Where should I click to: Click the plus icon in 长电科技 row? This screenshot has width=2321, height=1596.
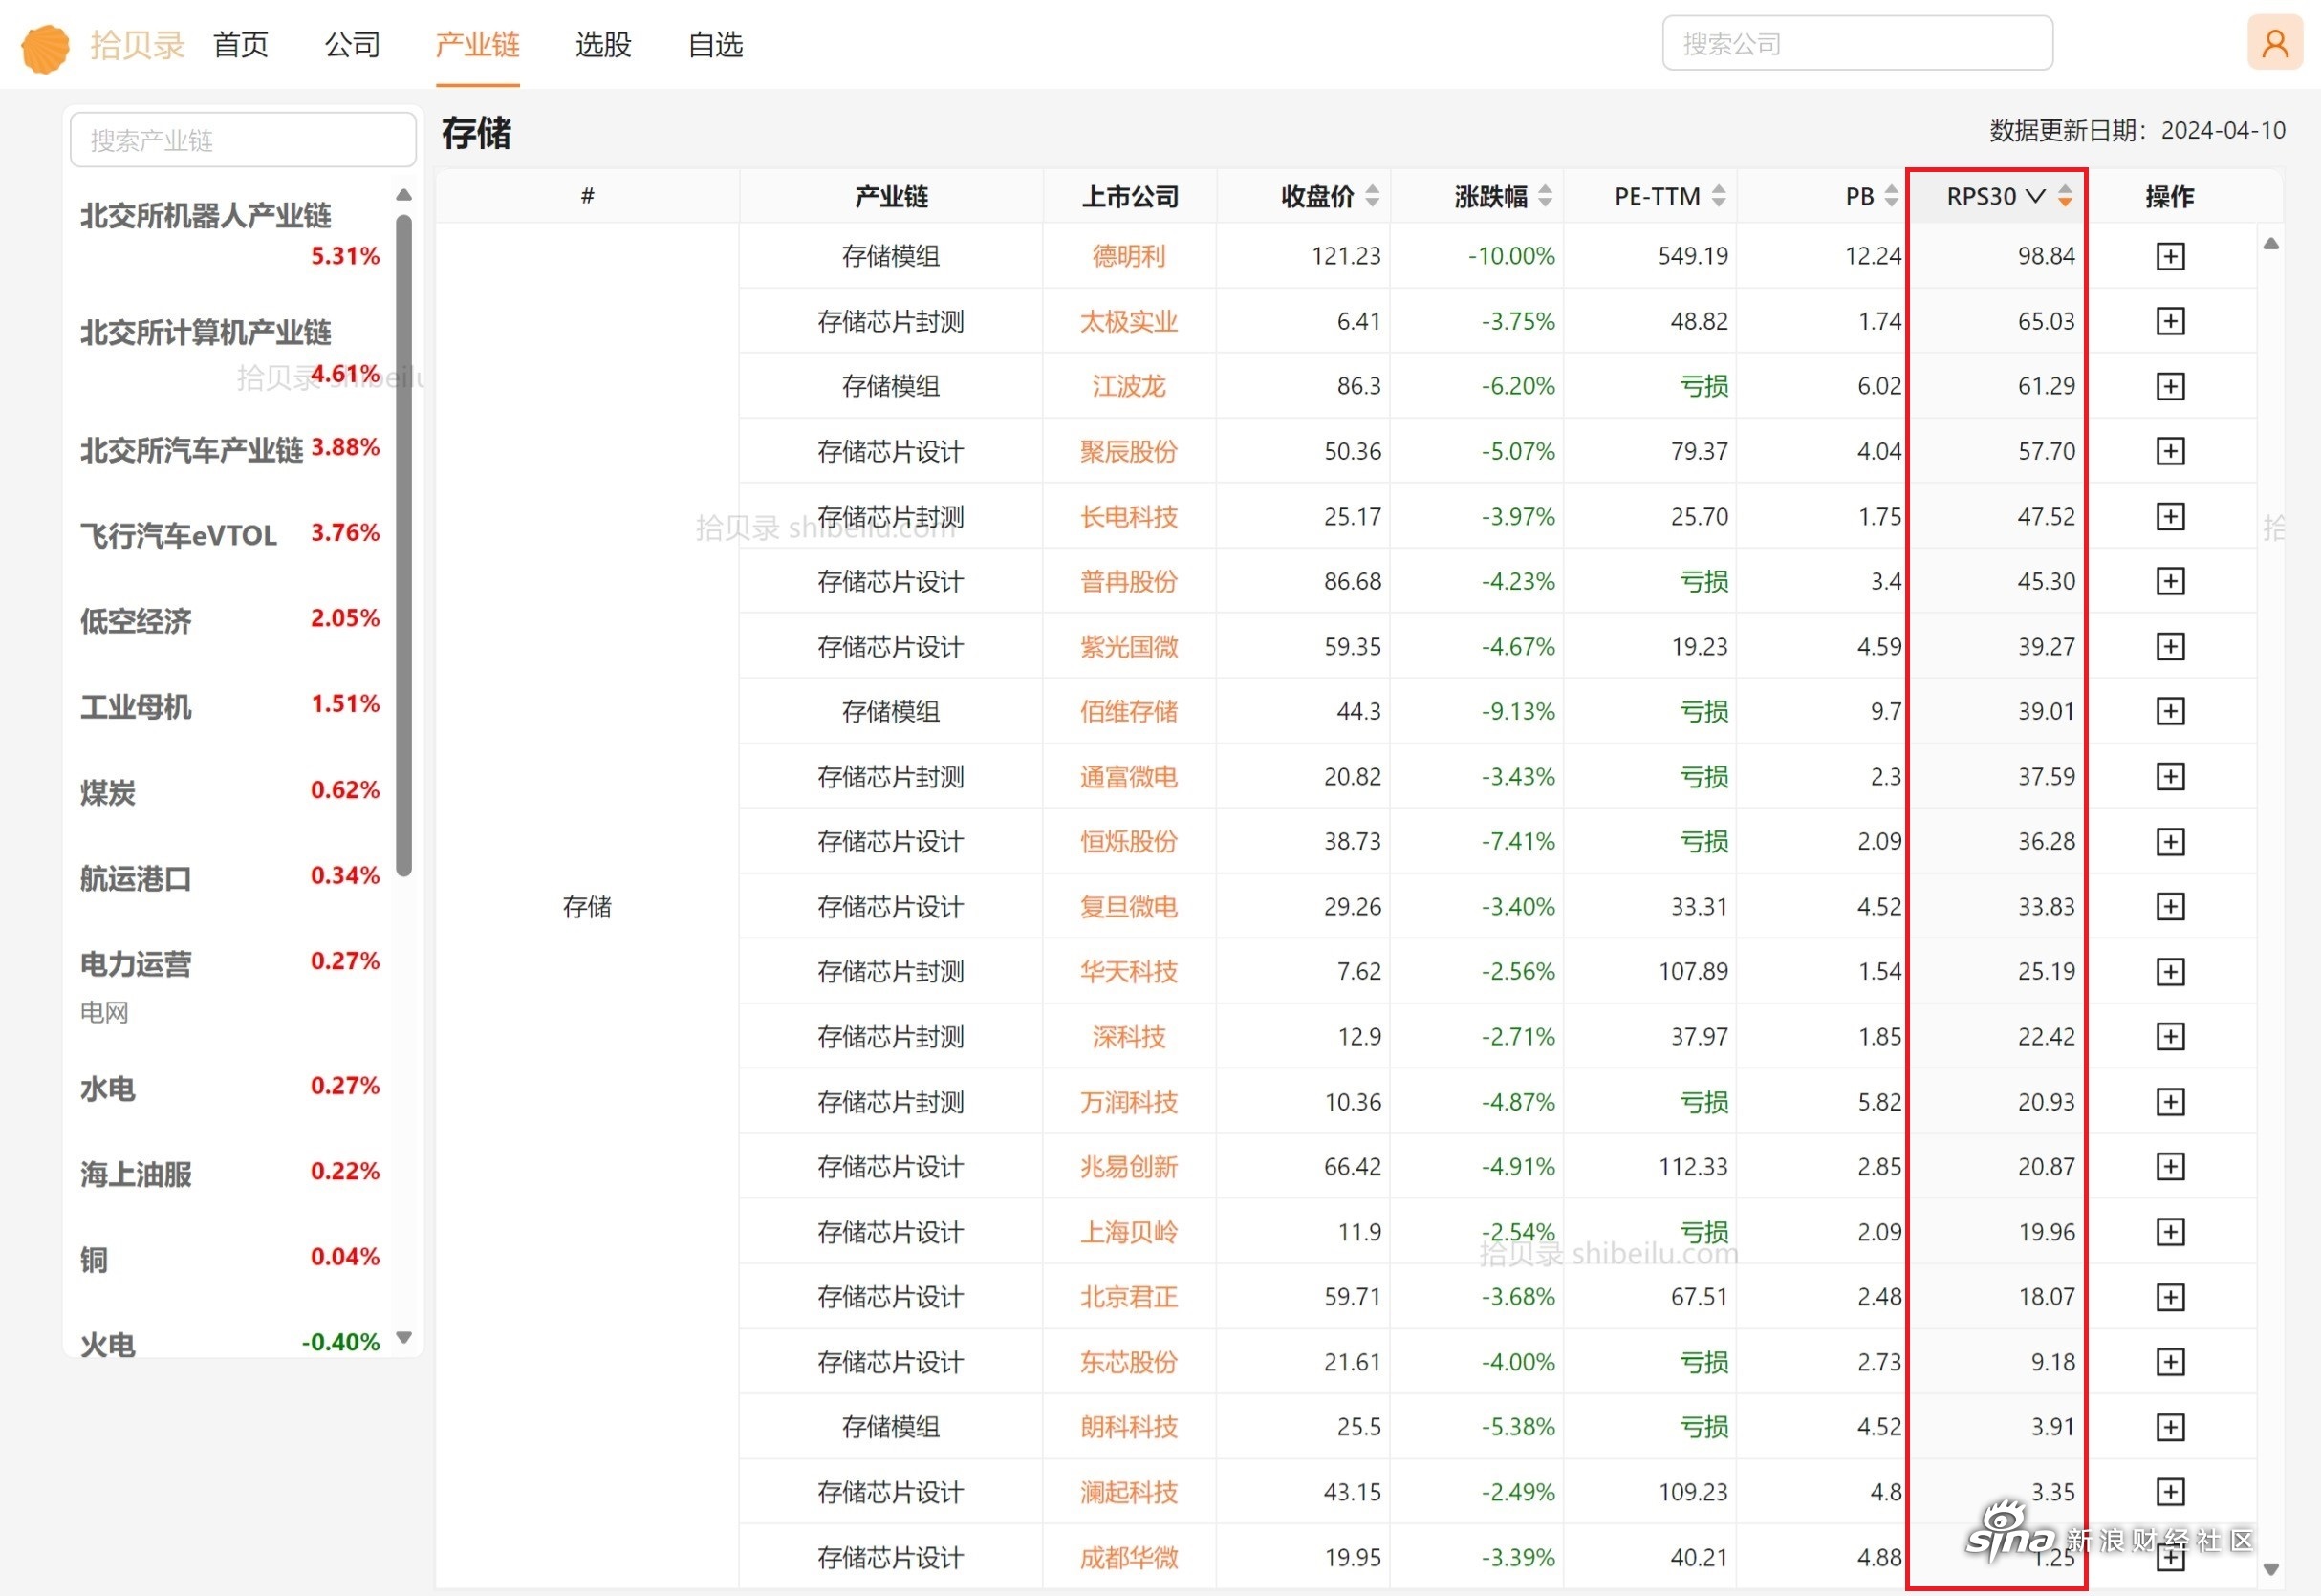2169,516
